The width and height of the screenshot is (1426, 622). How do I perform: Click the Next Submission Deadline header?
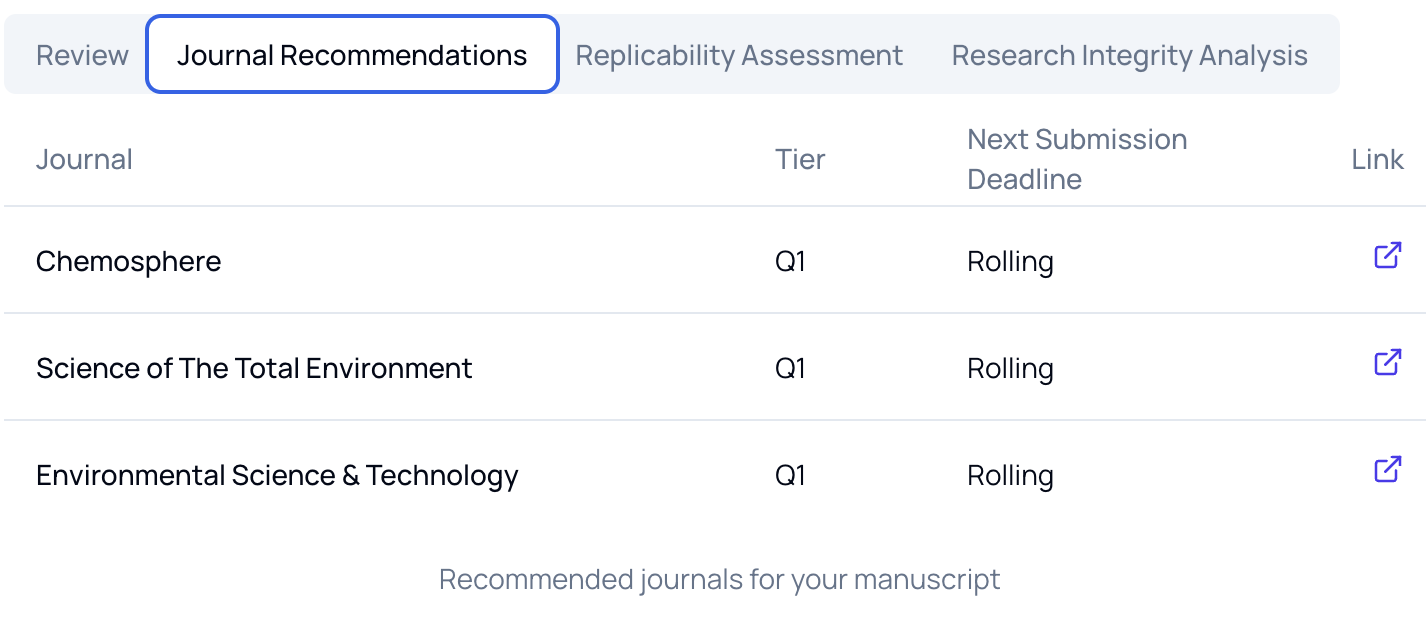[x=1077, y=158]
